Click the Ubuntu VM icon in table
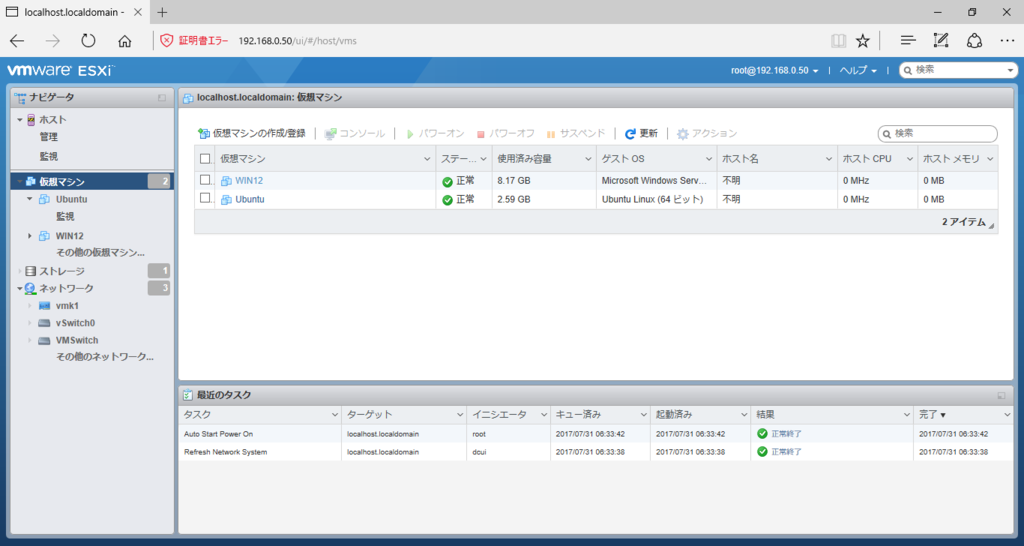 226,200
